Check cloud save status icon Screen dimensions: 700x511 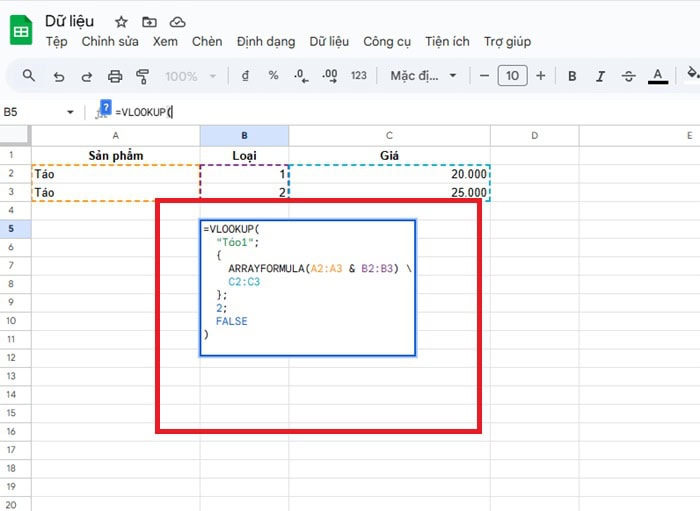tap(177, 21)
